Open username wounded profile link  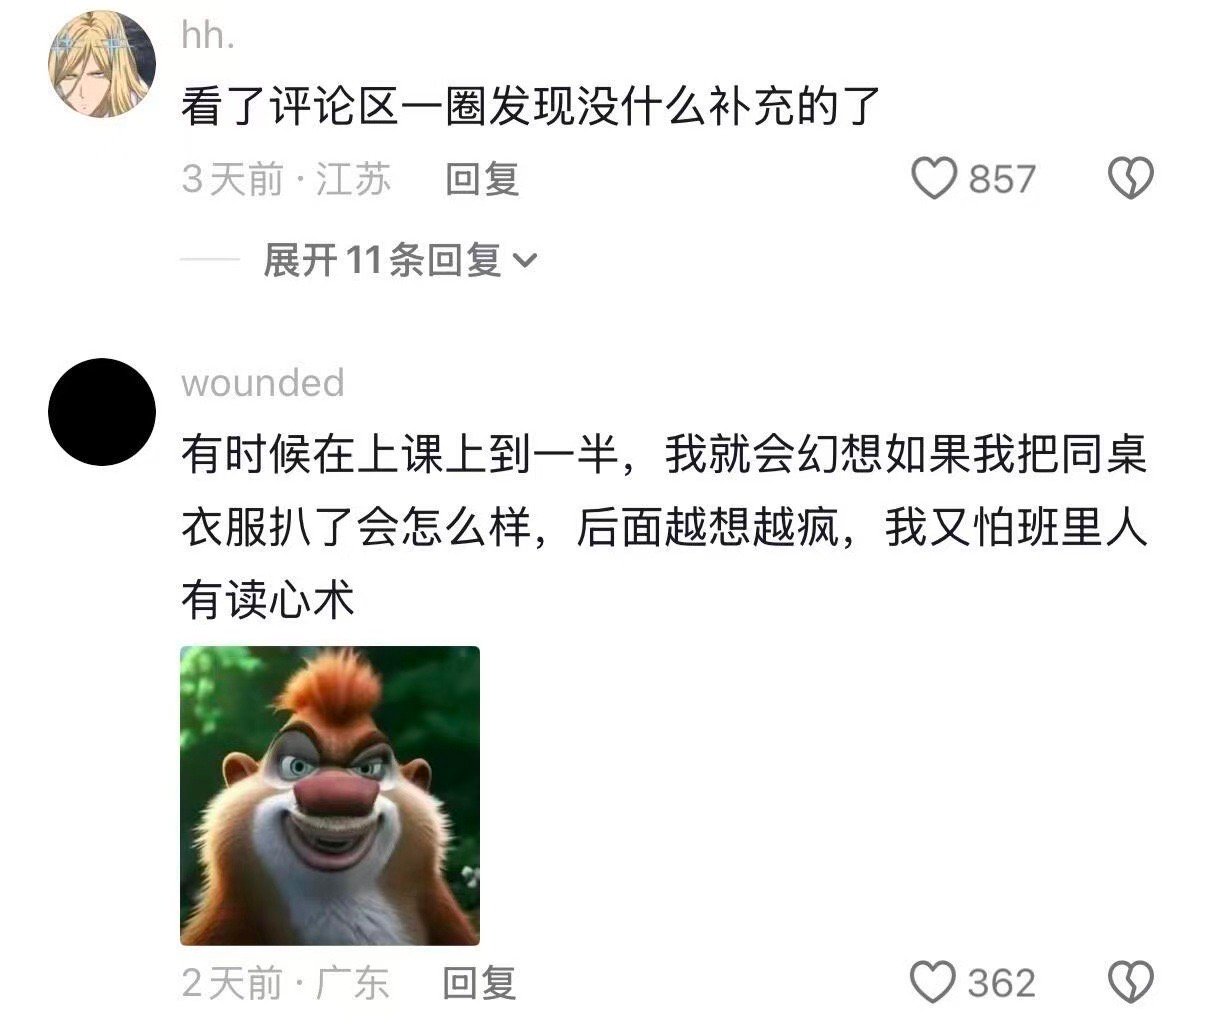coord(263,383)
